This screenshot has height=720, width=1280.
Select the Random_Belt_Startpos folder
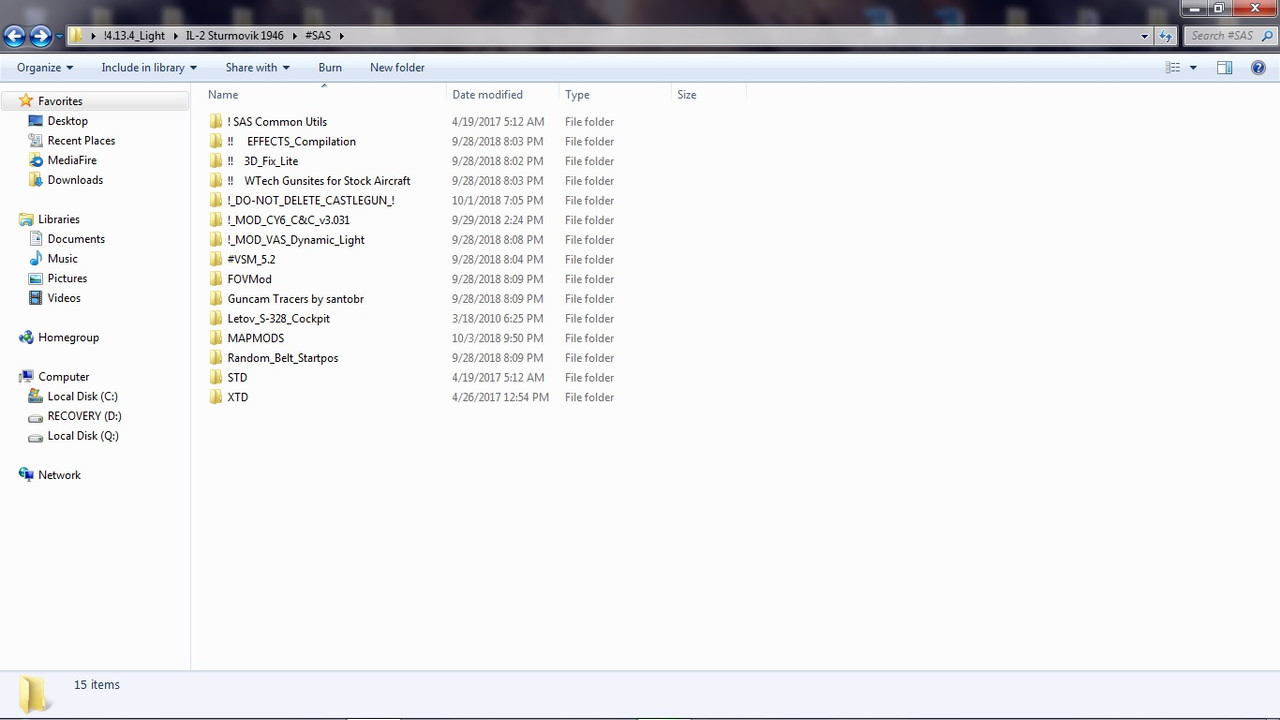(282, 358)
